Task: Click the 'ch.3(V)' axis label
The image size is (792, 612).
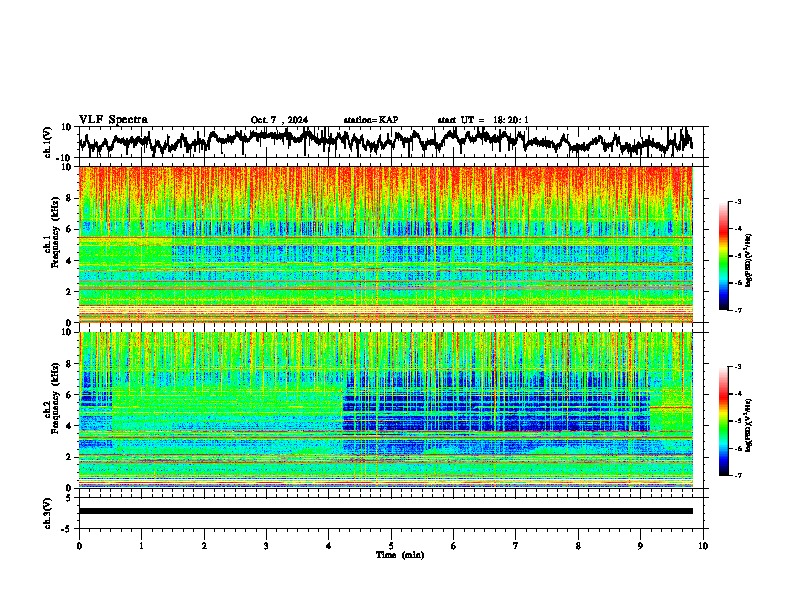Action: click(48, 513)
